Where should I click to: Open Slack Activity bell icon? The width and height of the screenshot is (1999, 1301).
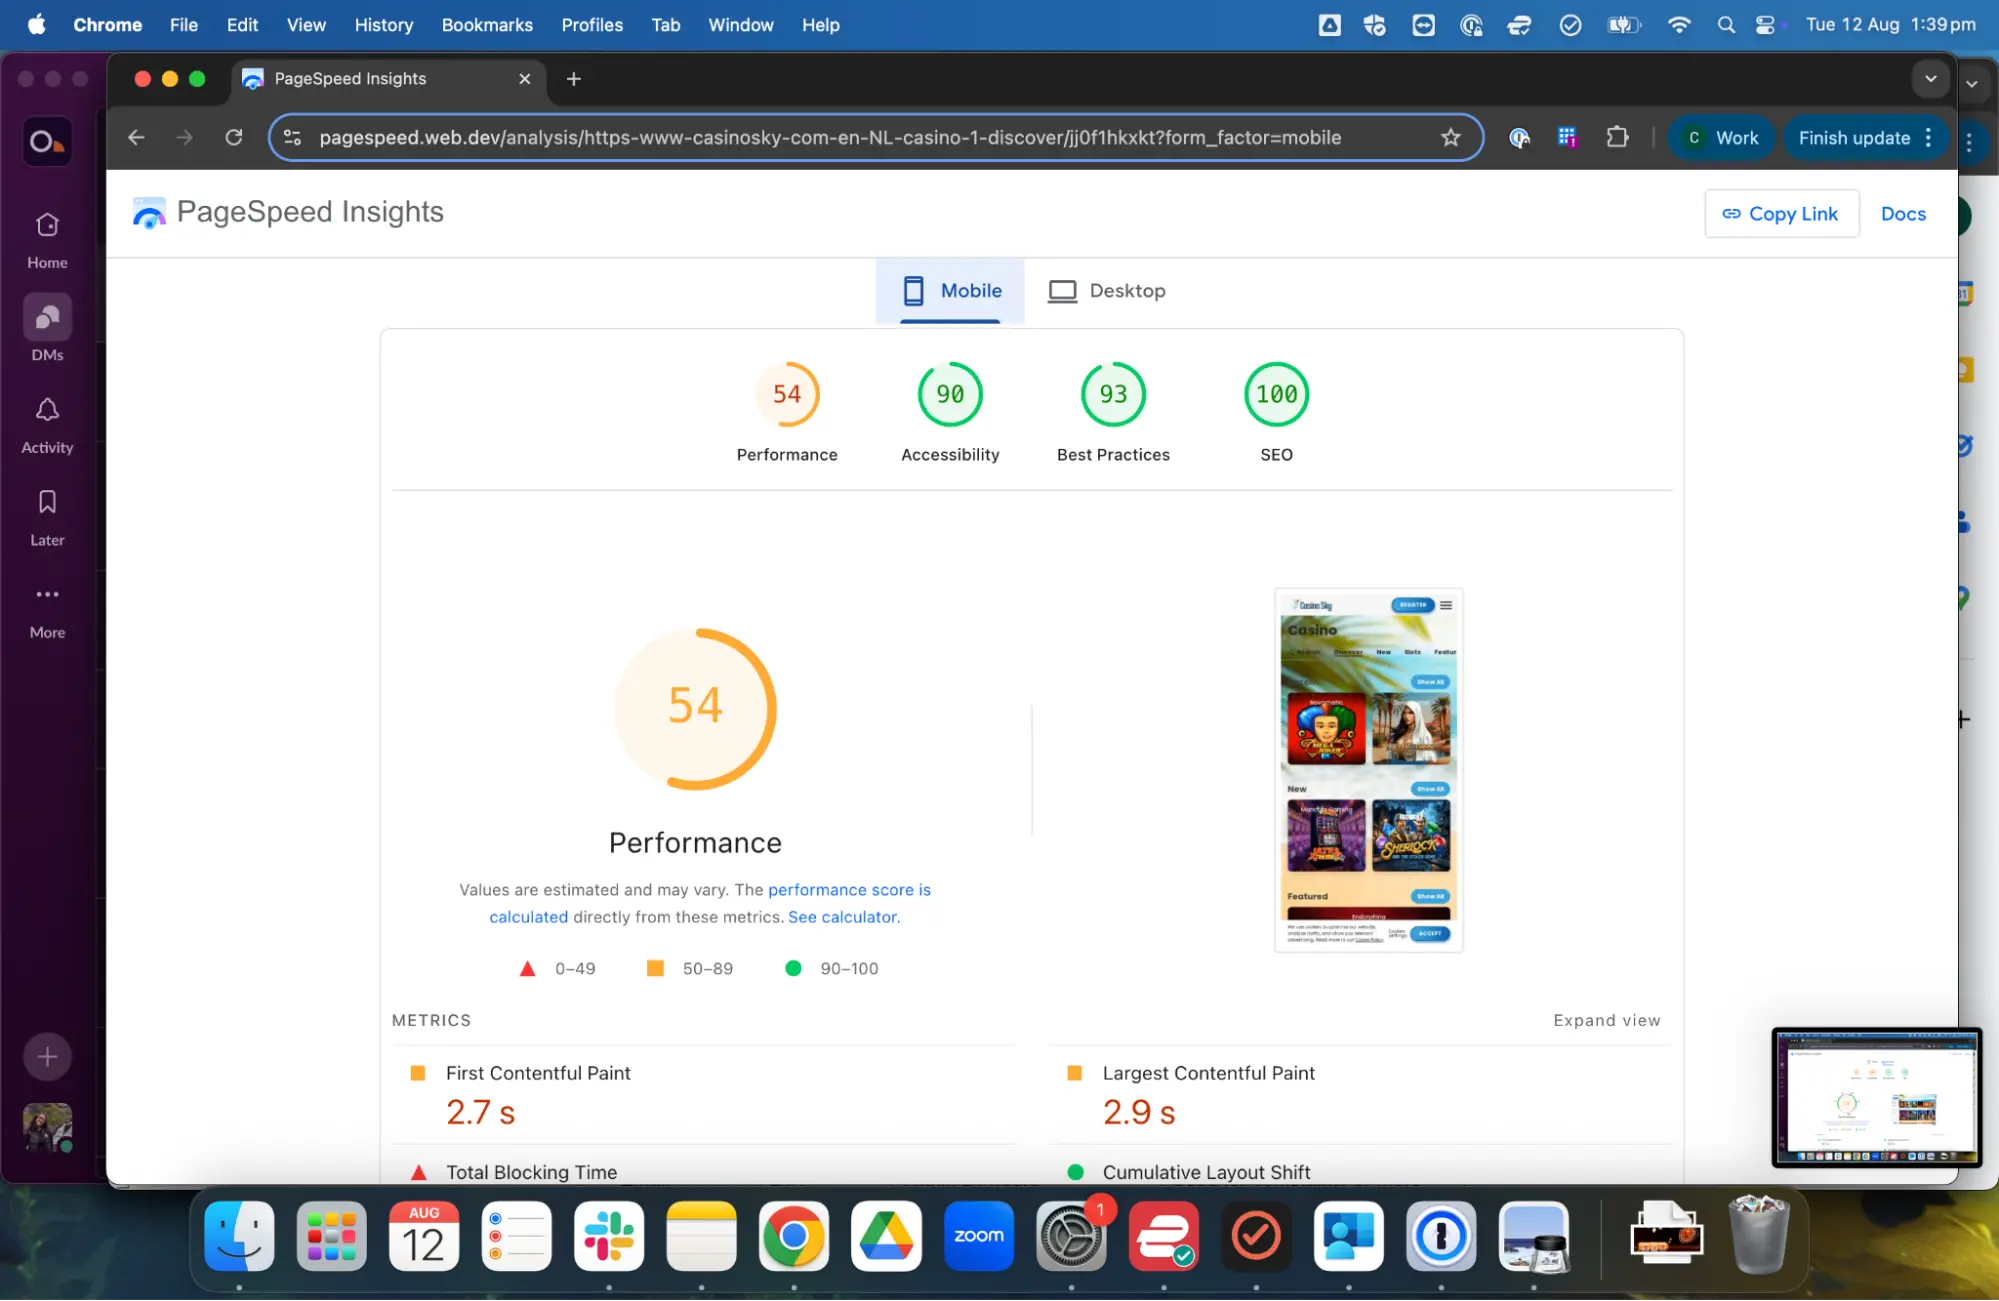pos(47,410)
